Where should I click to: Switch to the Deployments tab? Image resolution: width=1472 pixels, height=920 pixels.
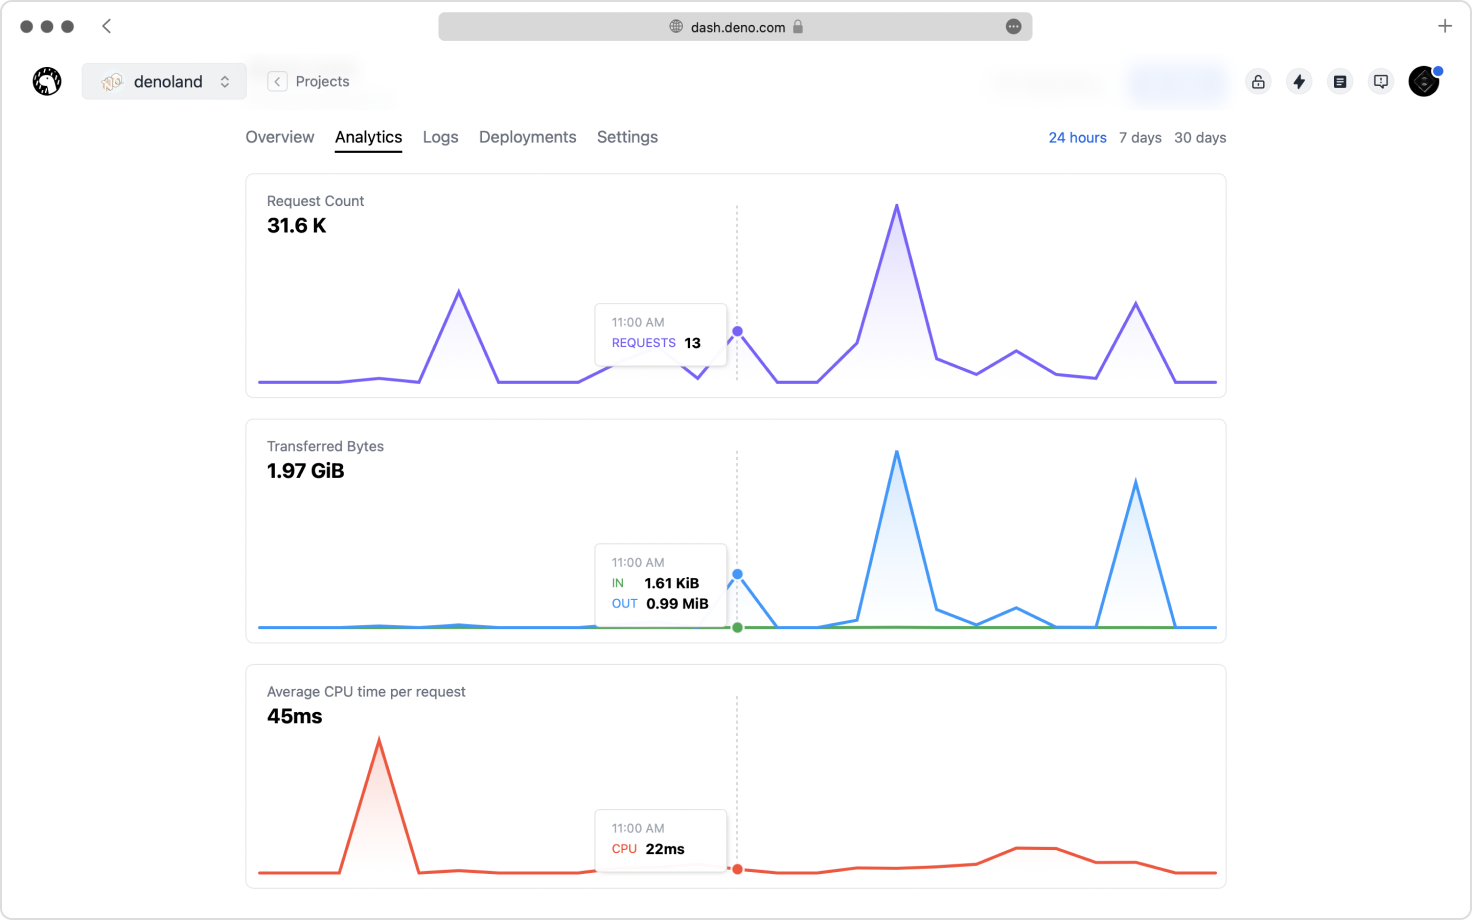pos(527,137)
